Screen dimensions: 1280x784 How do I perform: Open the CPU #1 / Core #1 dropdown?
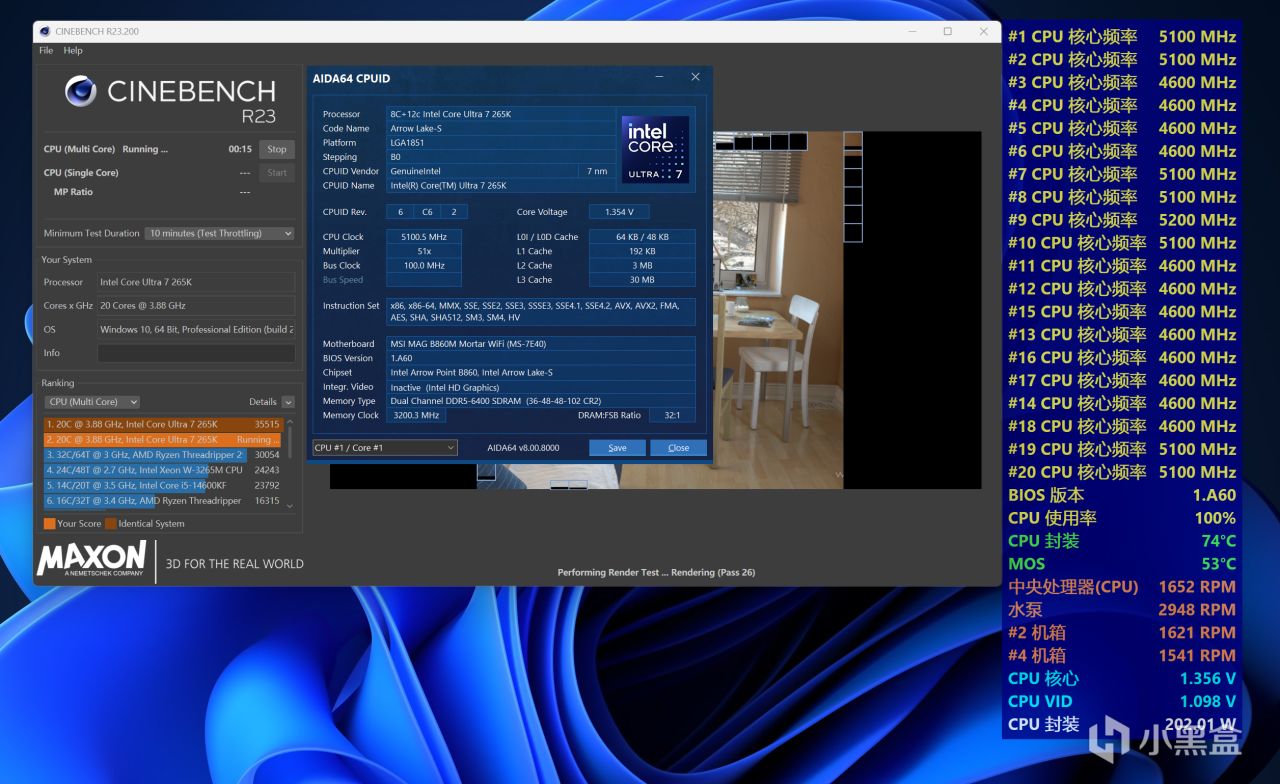click(x=385, y=448)
